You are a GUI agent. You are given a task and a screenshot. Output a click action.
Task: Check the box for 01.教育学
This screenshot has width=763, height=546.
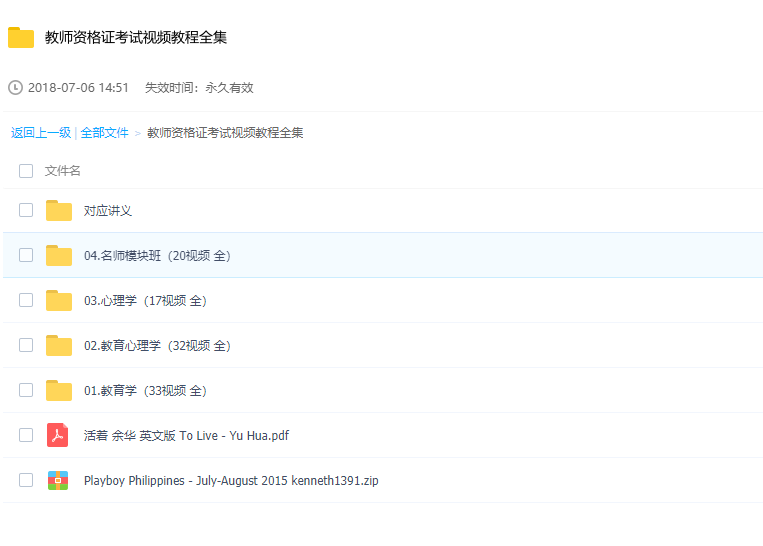tap(26, 390)
